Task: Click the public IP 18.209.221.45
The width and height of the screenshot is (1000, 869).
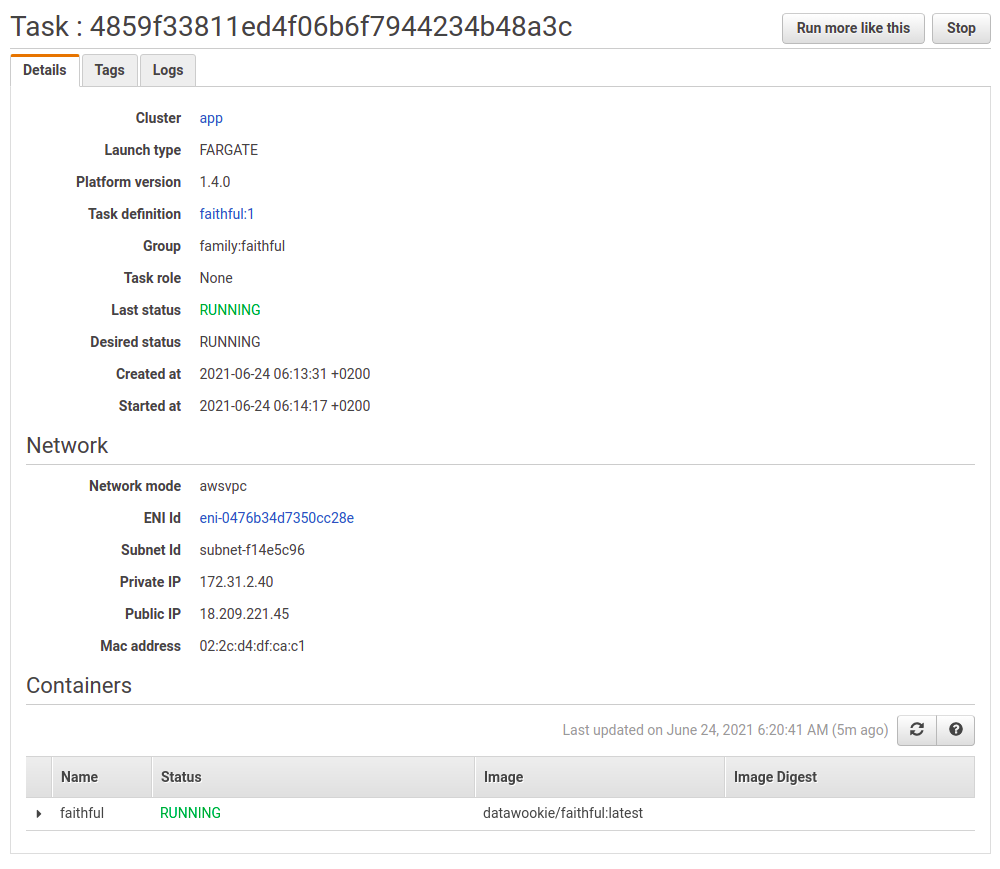Action: [x=244, y=614]
